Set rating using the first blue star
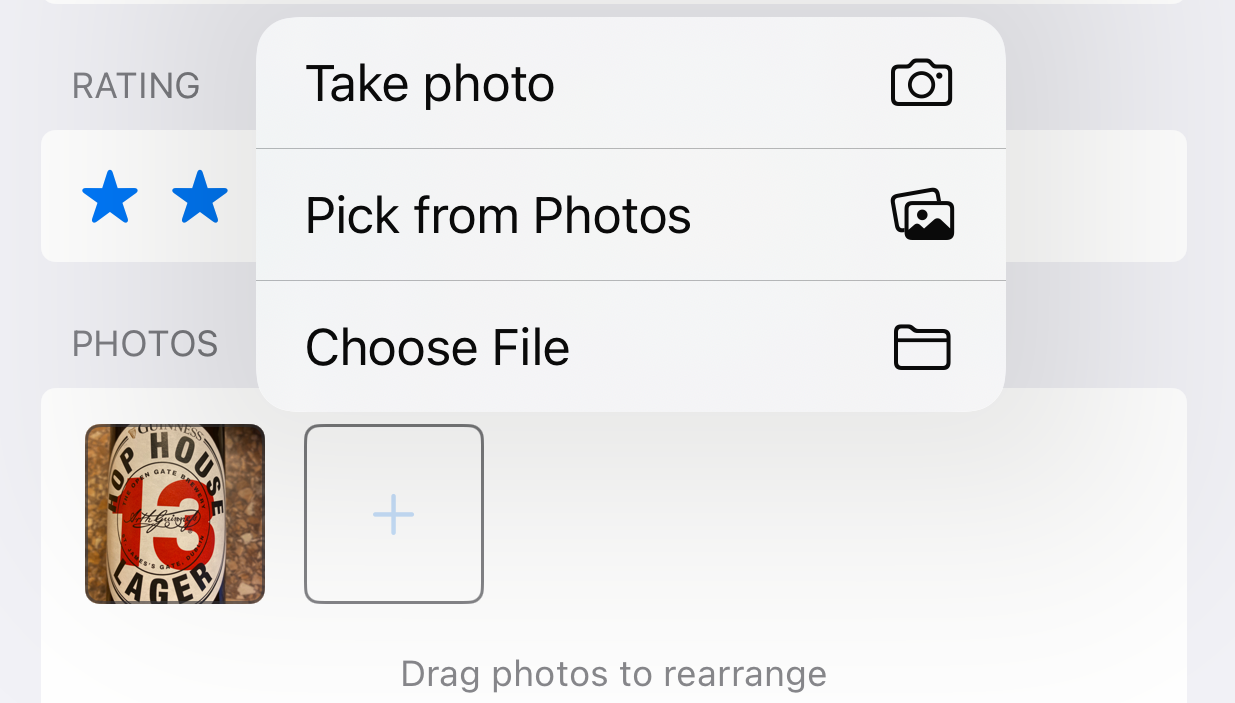The height and width of the screenshot is (703, 1235). 110,197
